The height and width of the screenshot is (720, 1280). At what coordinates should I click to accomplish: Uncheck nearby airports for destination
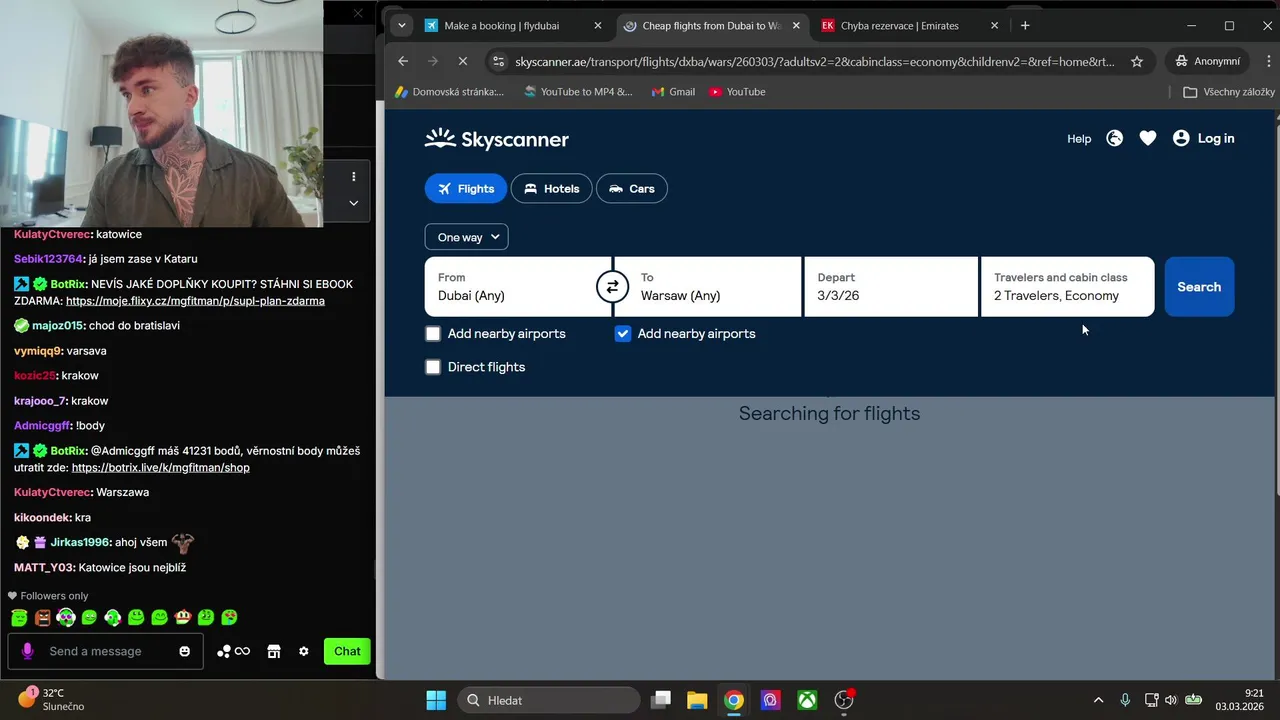coord(623,334)
